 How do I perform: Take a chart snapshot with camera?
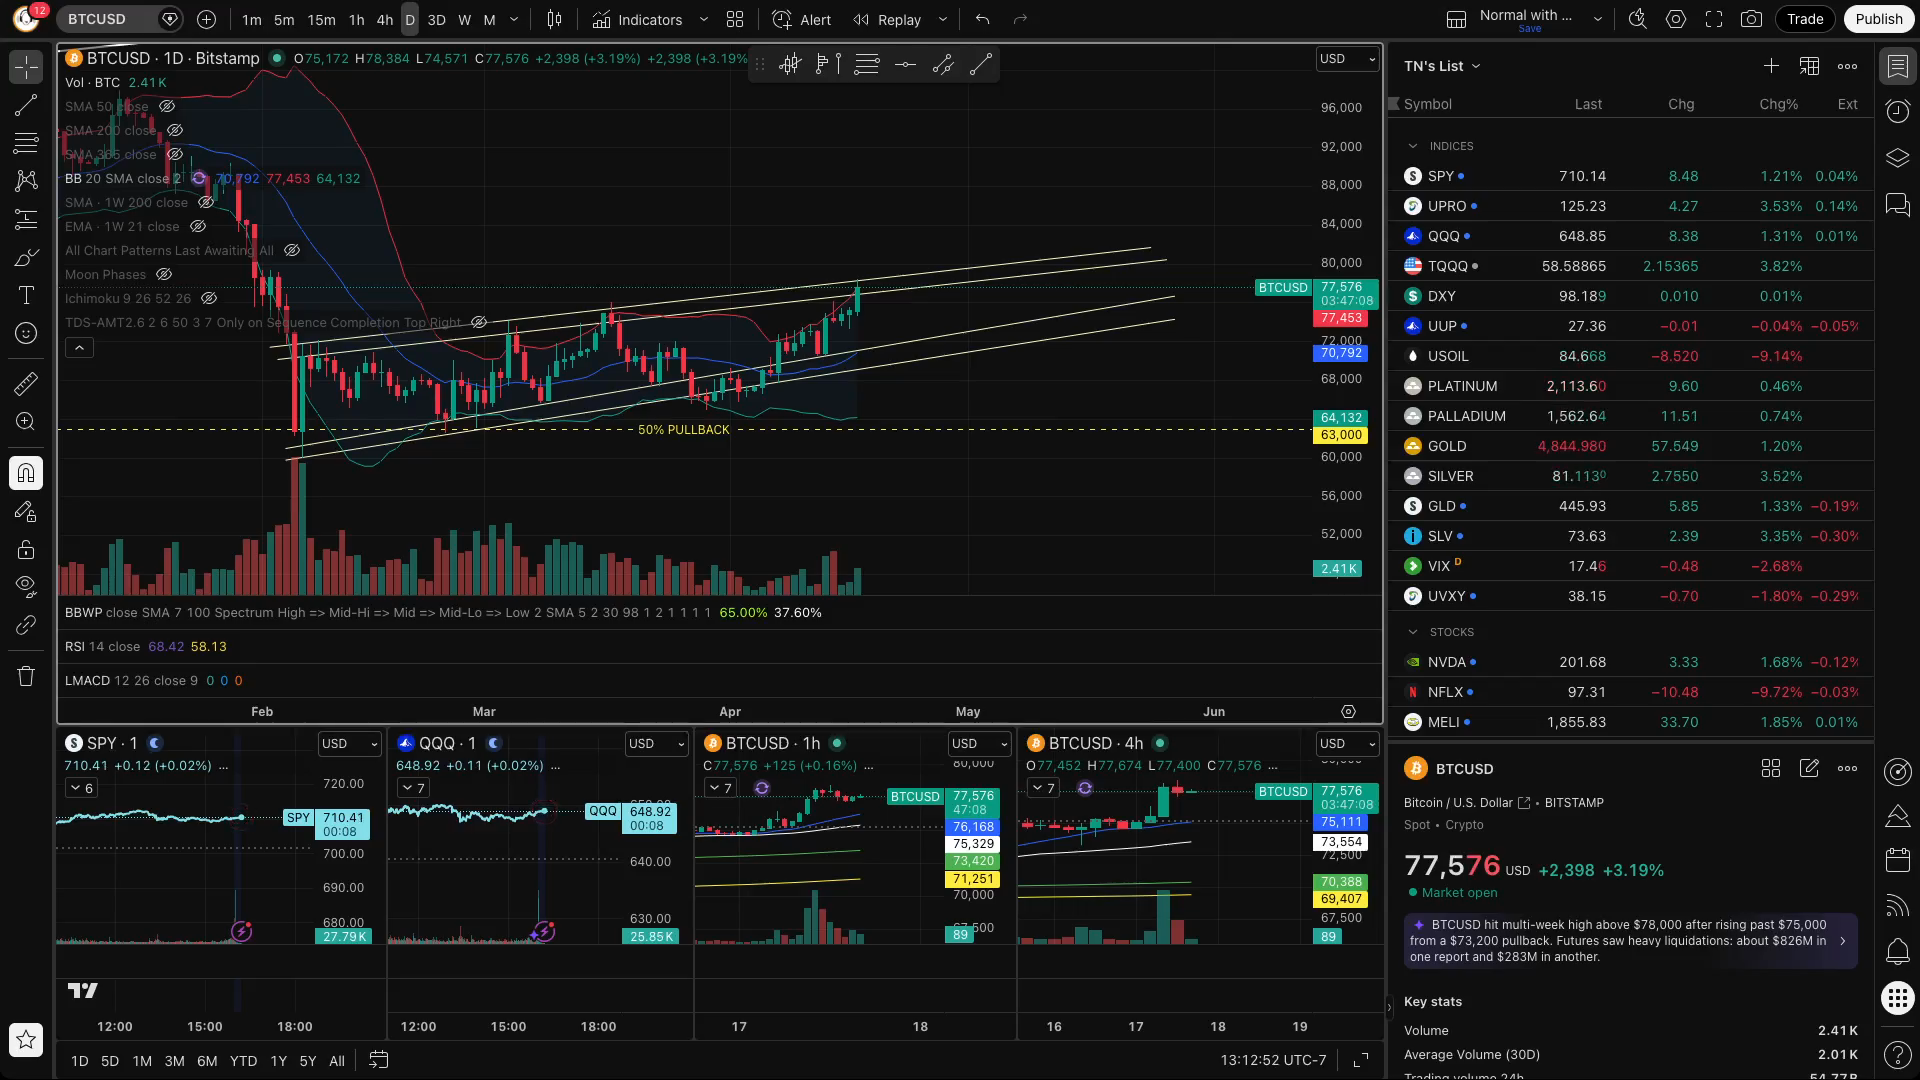(1751, 19)
